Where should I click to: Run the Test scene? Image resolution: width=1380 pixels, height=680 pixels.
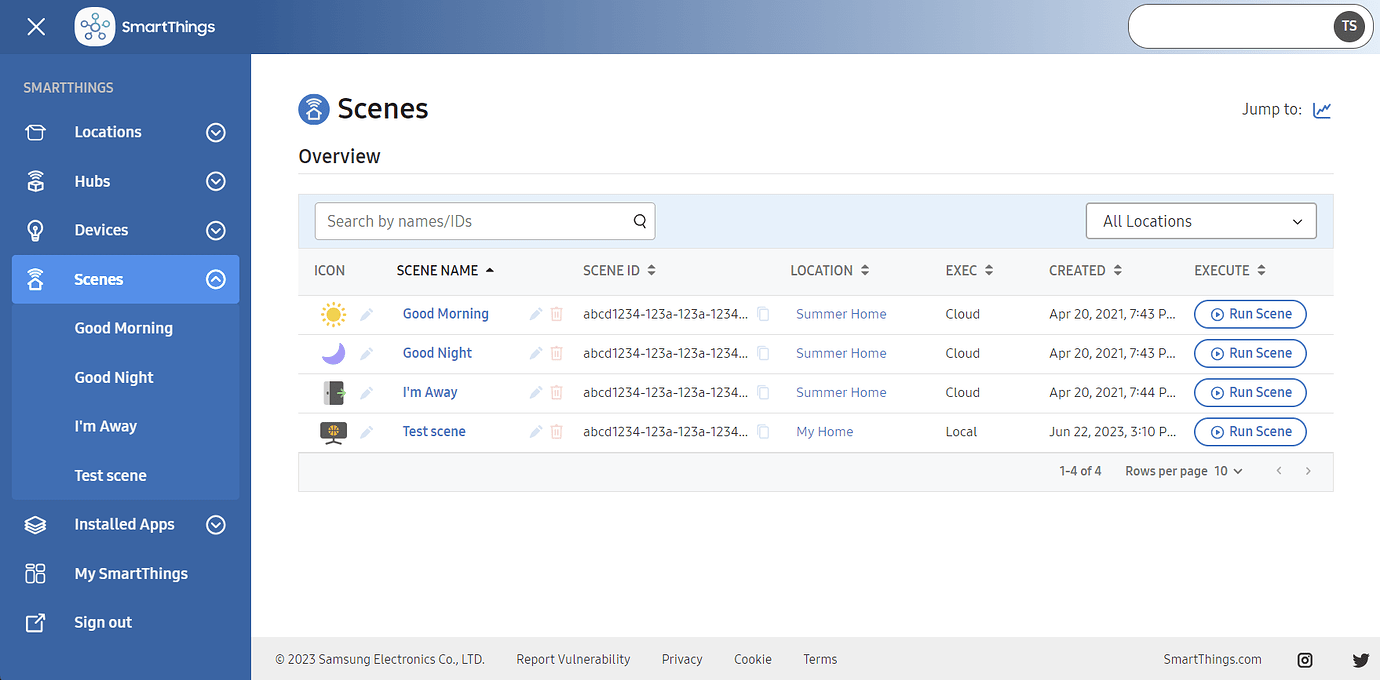click(1250, 431)
